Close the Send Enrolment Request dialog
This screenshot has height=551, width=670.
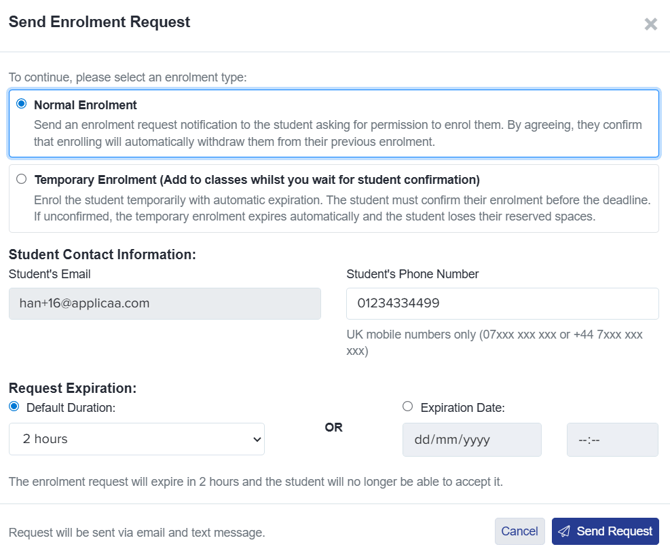pos(650,24)
